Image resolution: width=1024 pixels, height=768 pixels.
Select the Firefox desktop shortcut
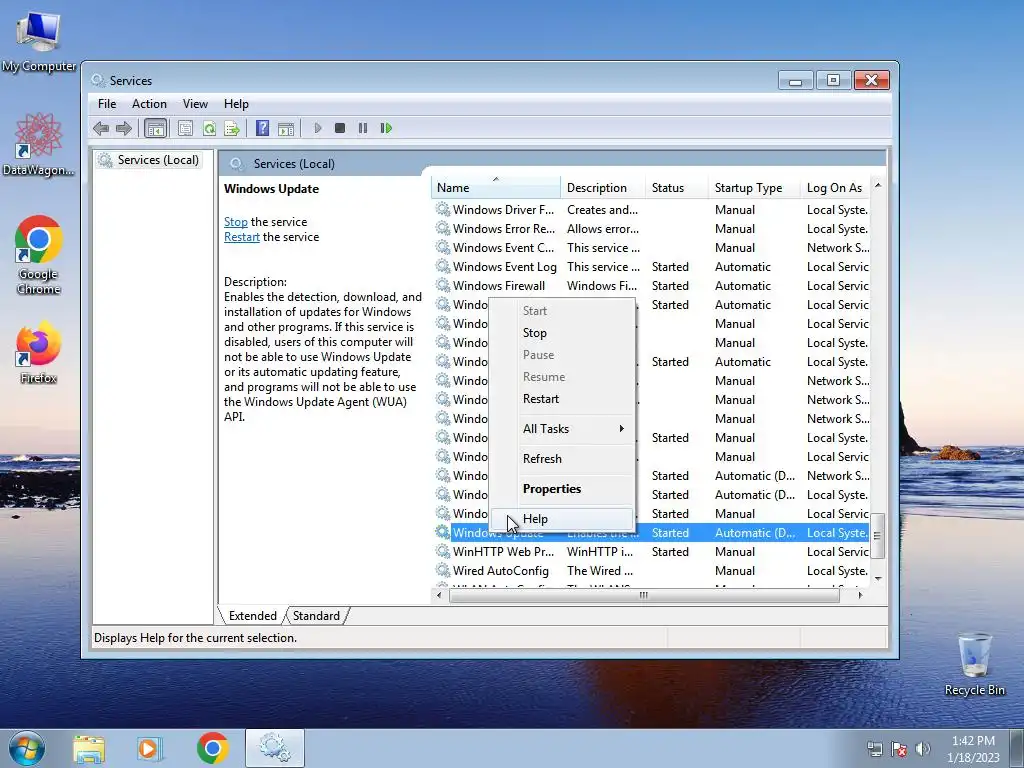click(39, 351)
